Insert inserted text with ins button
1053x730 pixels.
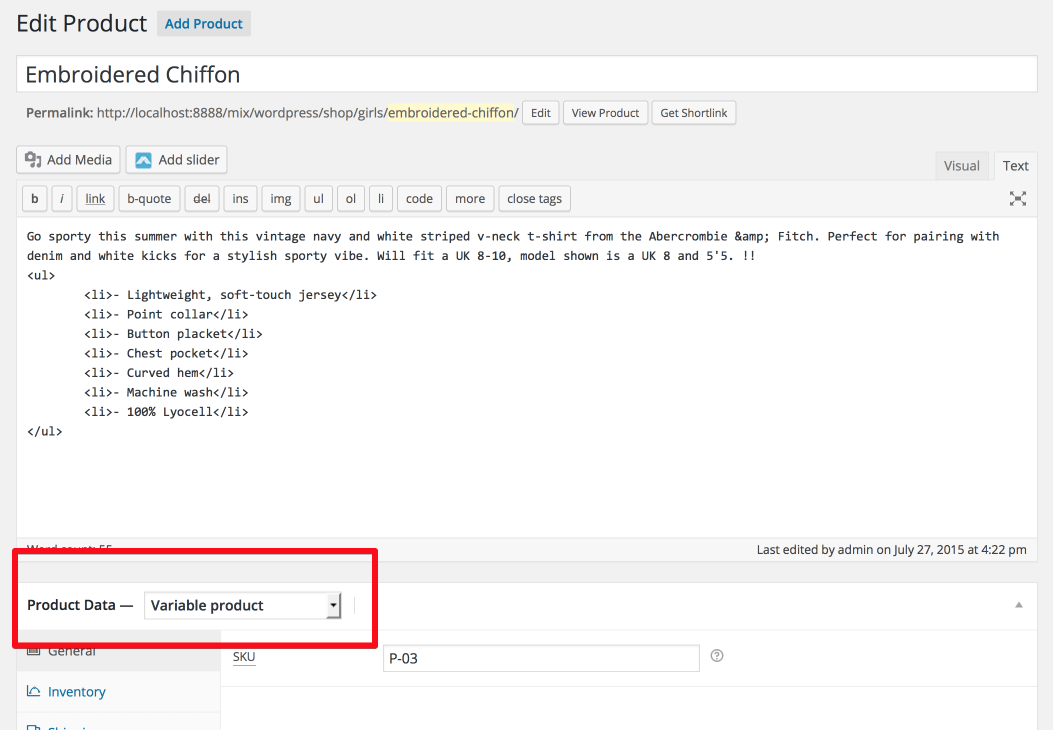click(240, 199)
